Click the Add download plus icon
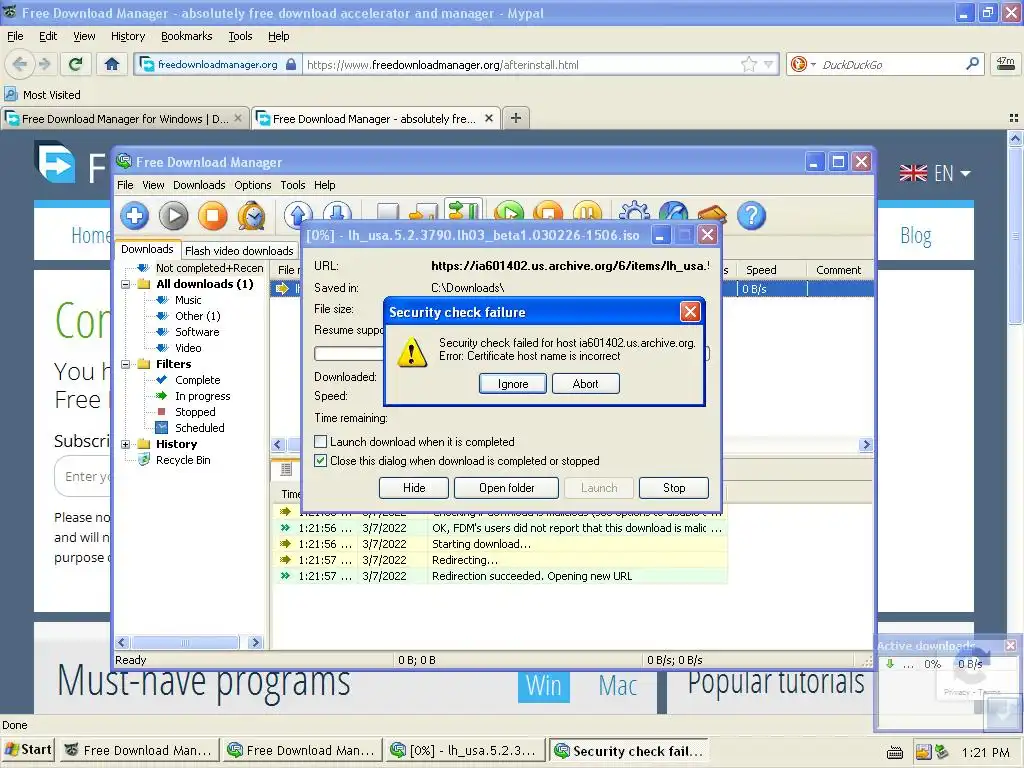 click(135, 216)
